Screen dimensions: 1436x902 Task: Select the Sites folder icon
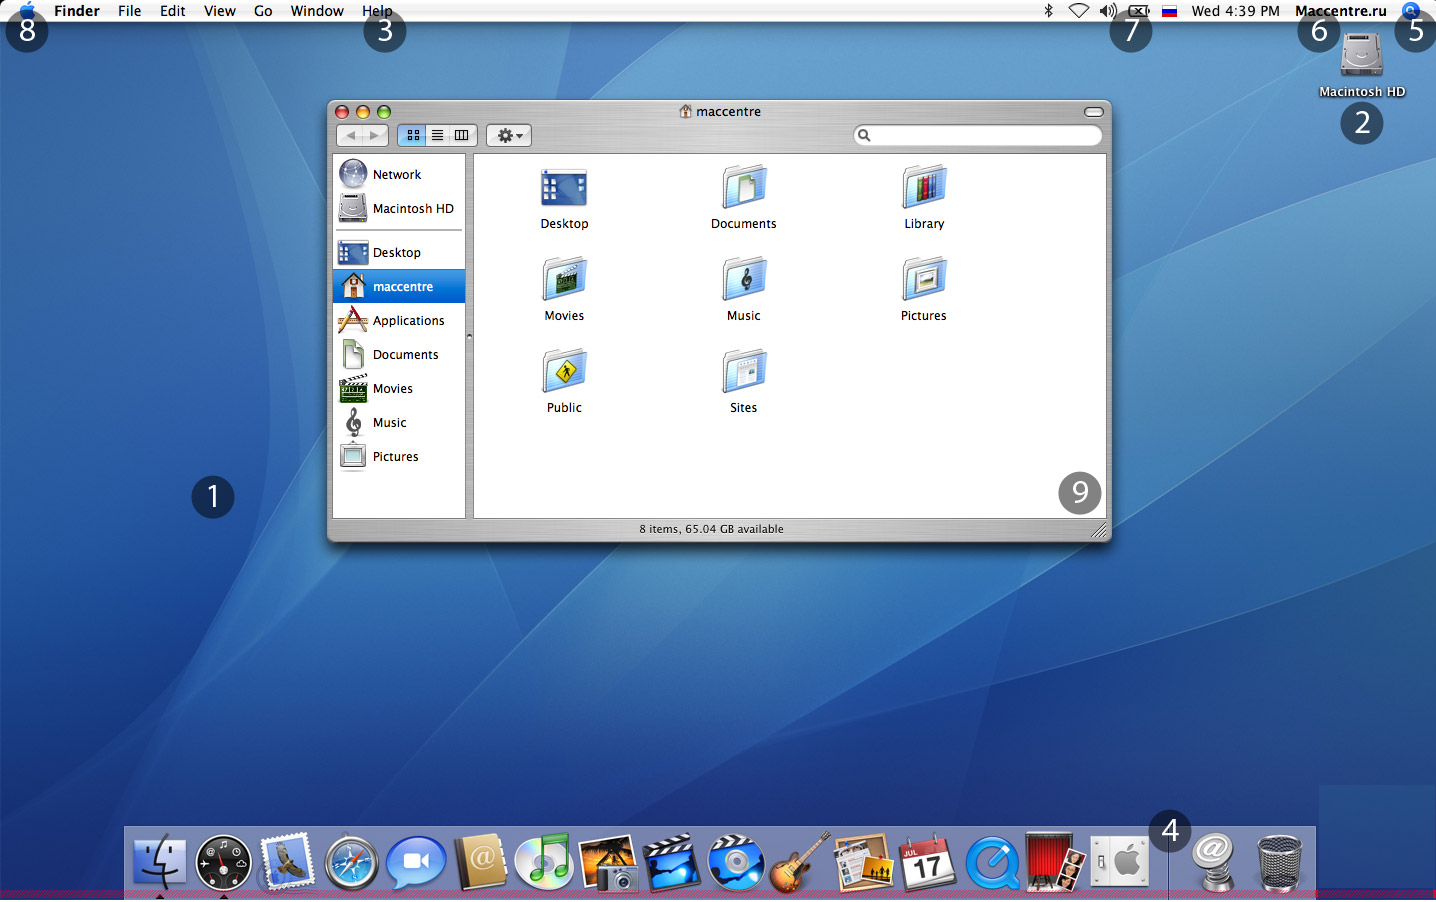tap(743, 371)
